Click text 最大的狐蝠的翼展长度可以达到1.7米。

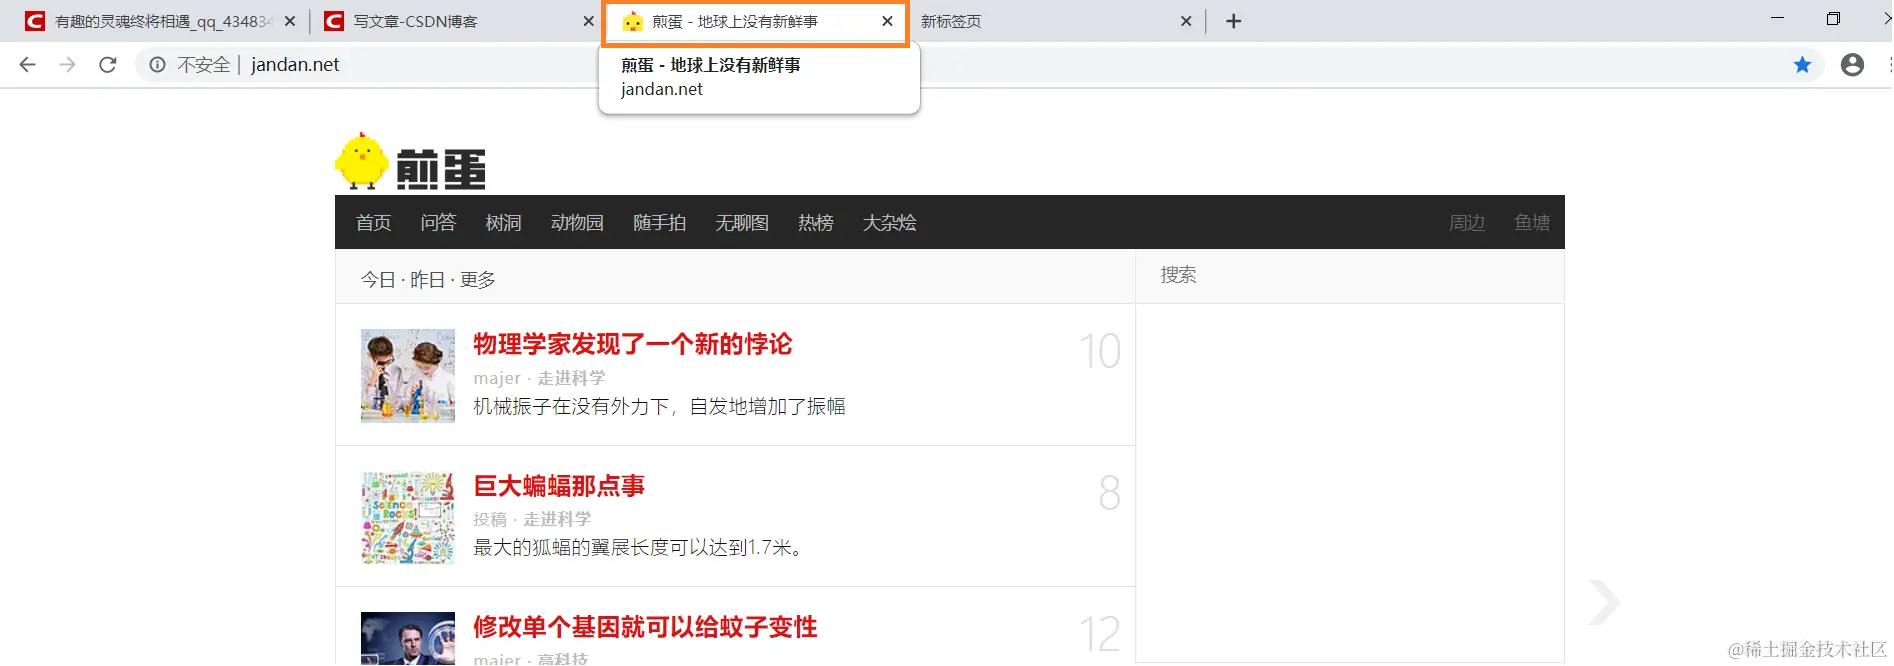point(639,548)
